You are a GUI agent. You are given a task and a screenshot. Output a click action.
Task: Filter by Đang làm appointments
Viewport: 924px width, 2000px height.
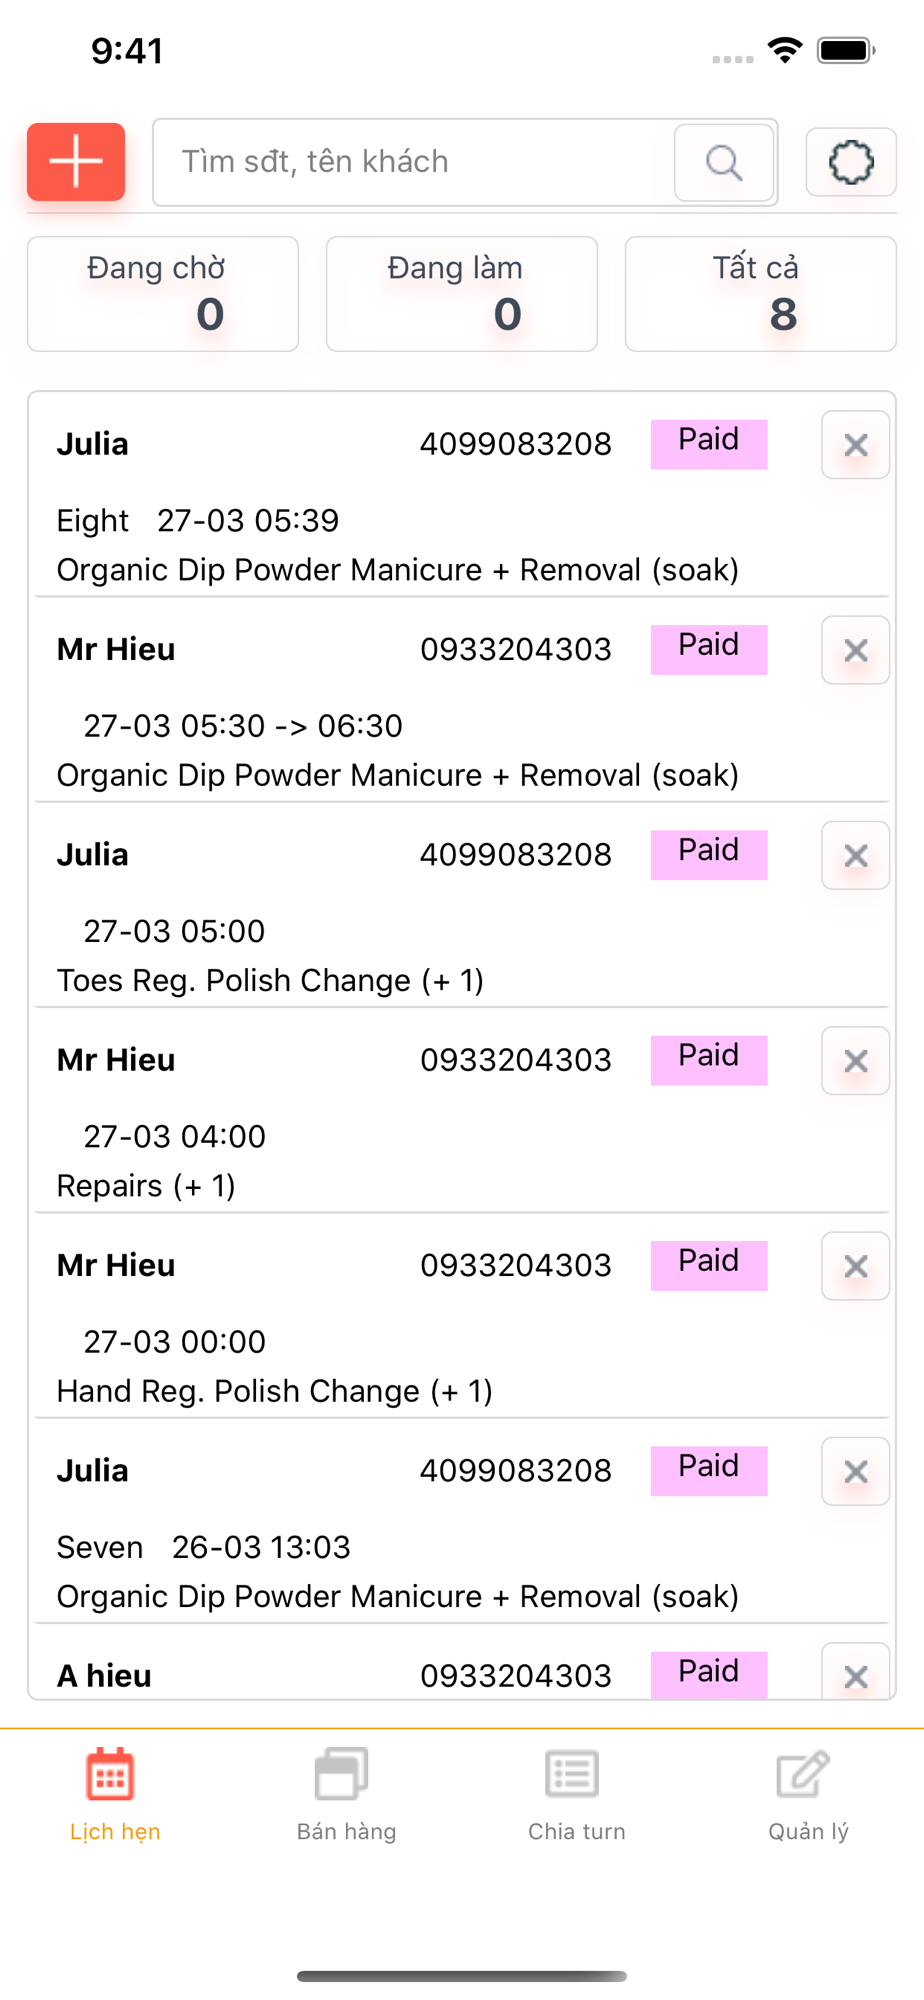pyautogui.click(x=461, y=294)
